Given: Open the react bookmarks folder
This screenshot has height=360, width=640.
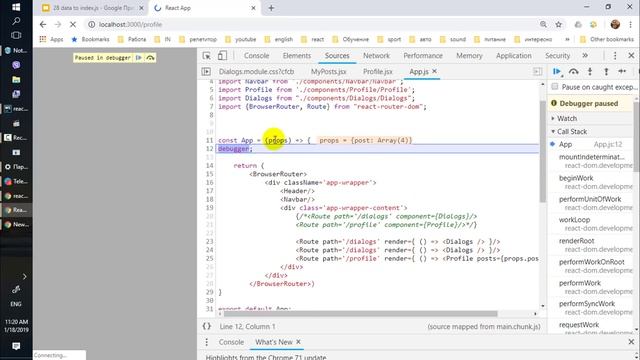Looking at the screenshot, I should pyautogui.click(x=312, y=39).
